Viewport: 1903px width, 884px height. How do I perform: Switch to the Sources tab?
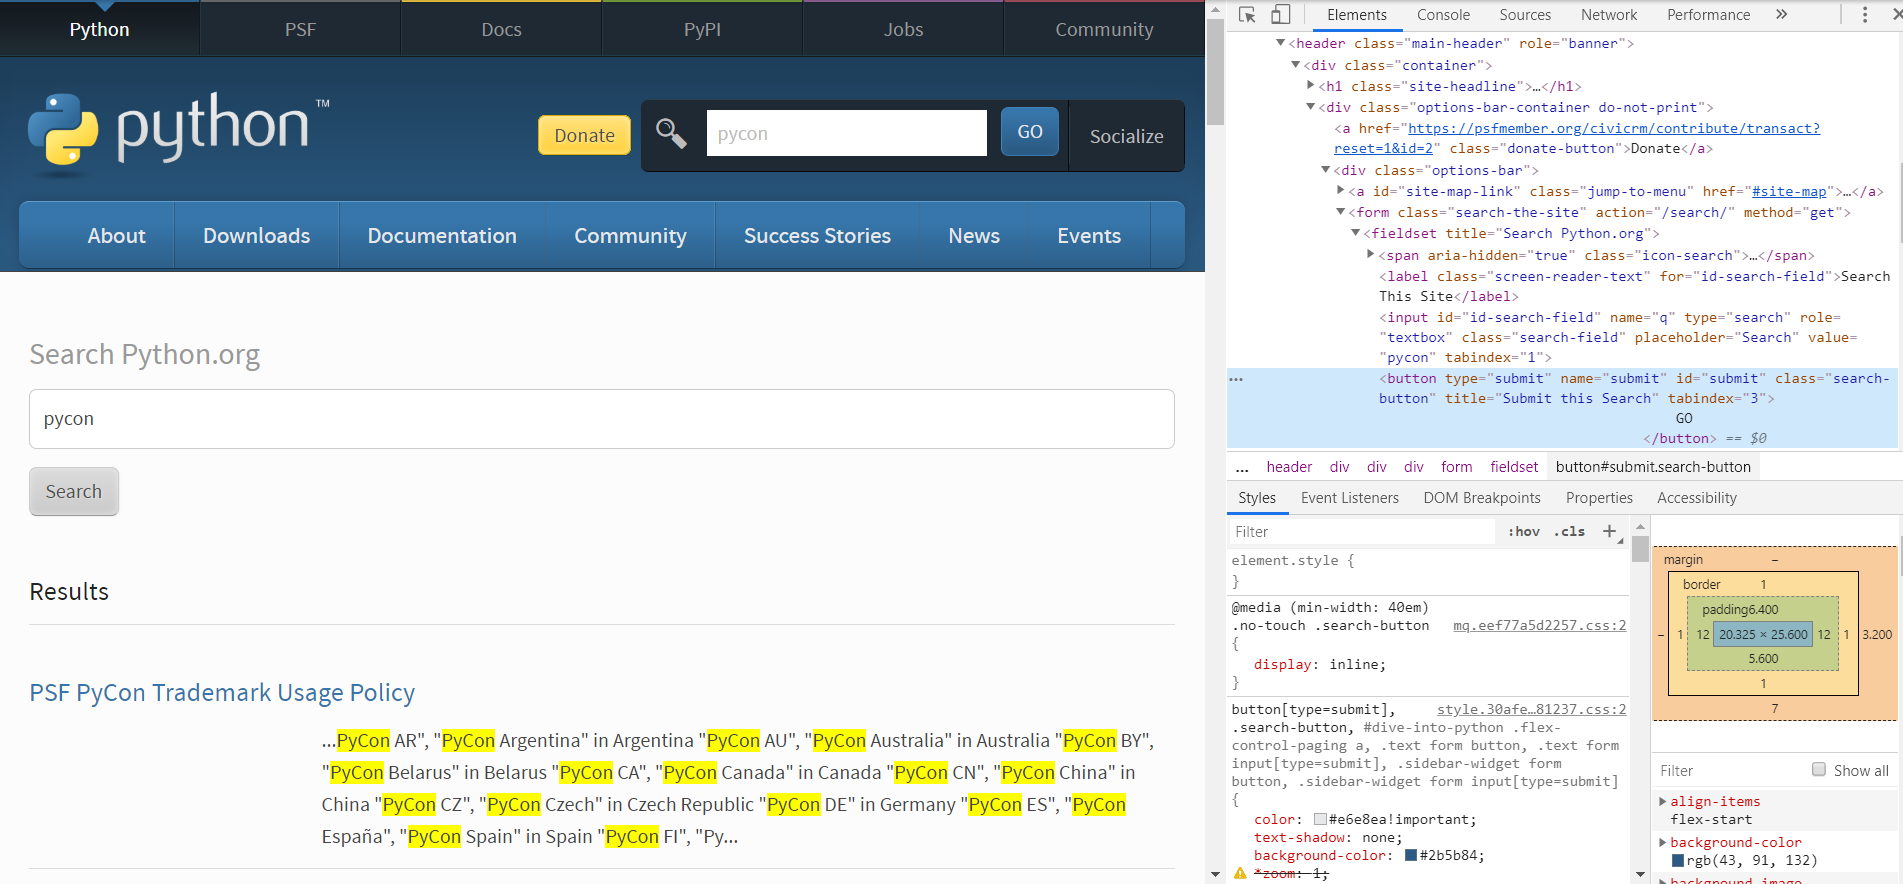click(x=1525, y=14)
